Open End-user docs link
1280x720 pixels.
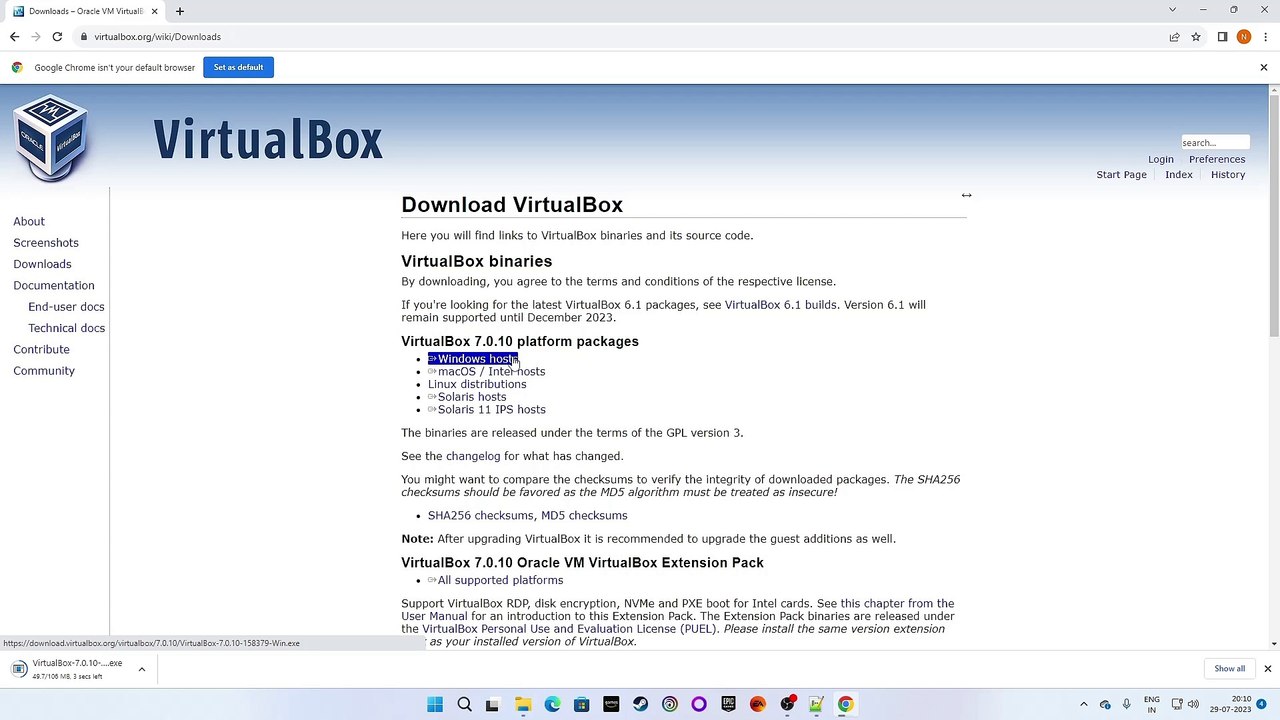(x=66, y=307)
